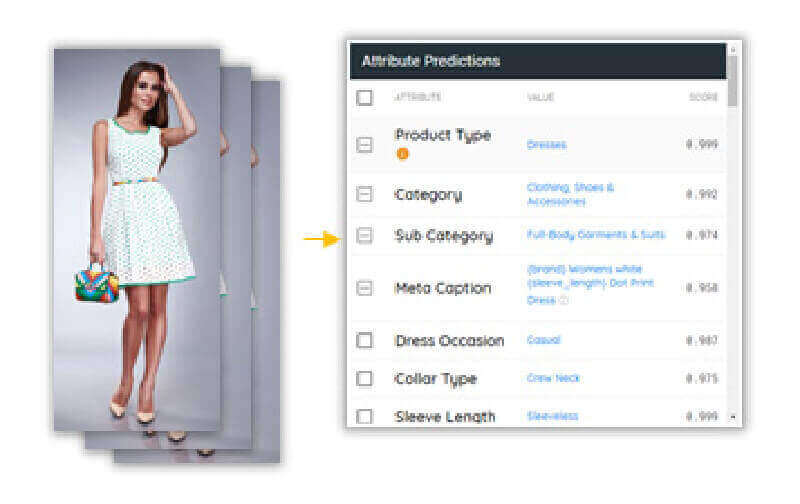Click the Sub Category attribute label

click(444, 236)
